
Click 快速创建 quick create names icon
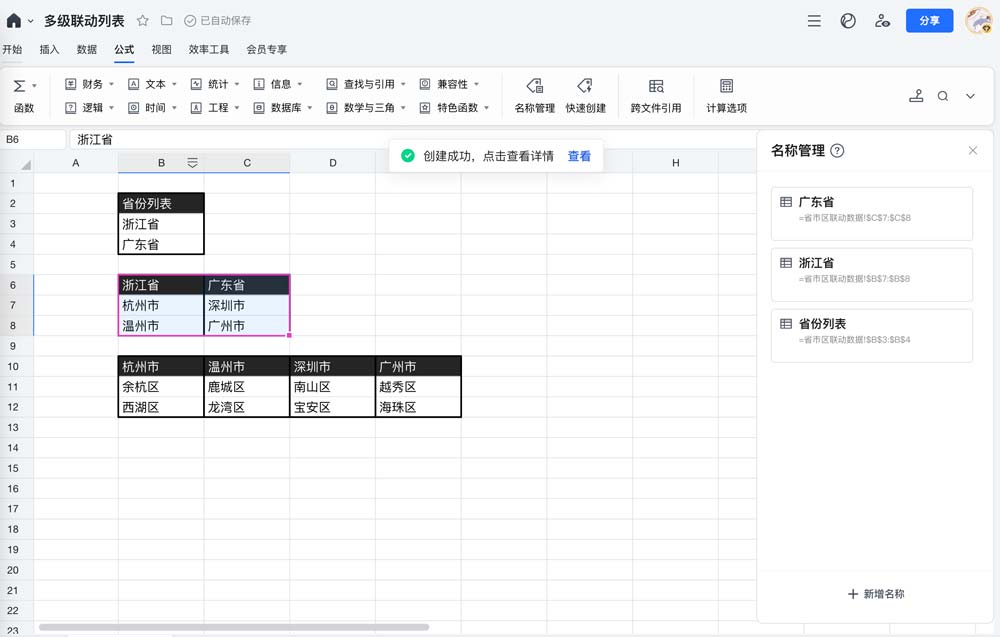tap(585, 87)
